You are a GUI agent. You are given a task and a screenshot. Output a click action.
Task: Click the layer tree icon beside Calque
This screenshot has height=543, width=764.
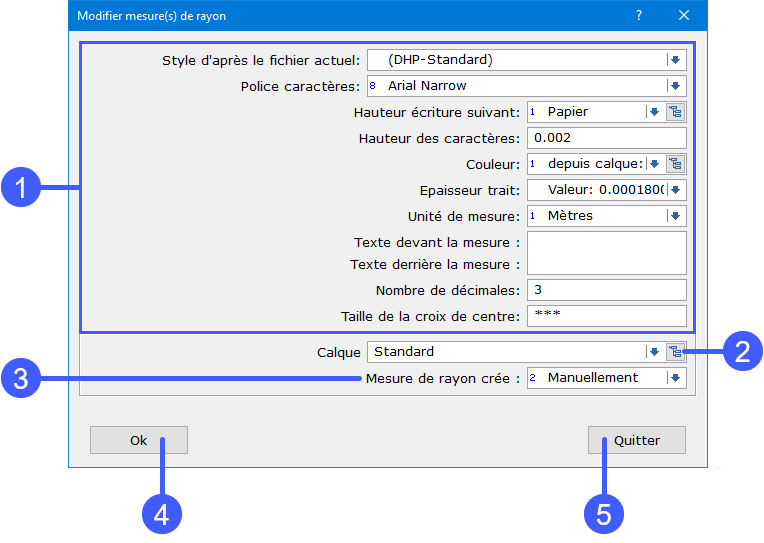[676, 352]
